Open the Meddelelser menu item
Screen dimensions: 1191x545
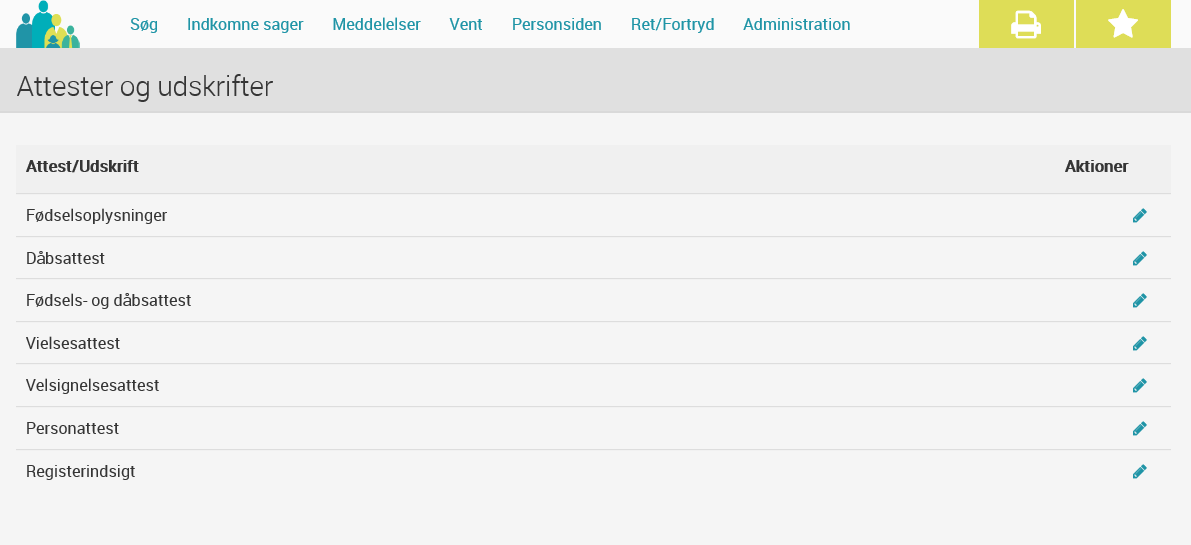click(x=377, y=24)
